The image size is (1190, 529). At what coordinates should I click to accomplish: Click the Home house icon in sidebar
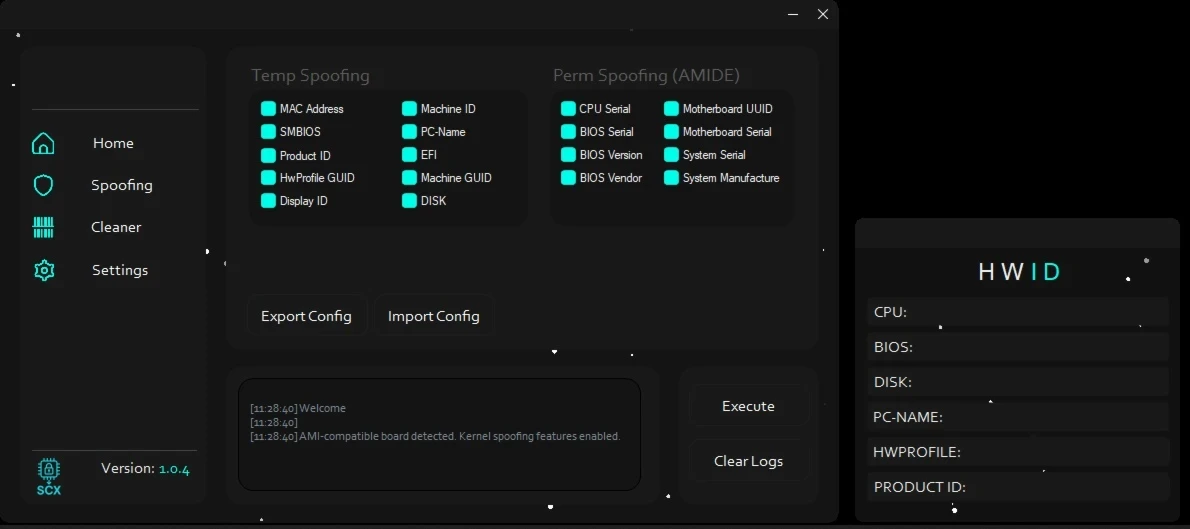[x=43, y=143]
